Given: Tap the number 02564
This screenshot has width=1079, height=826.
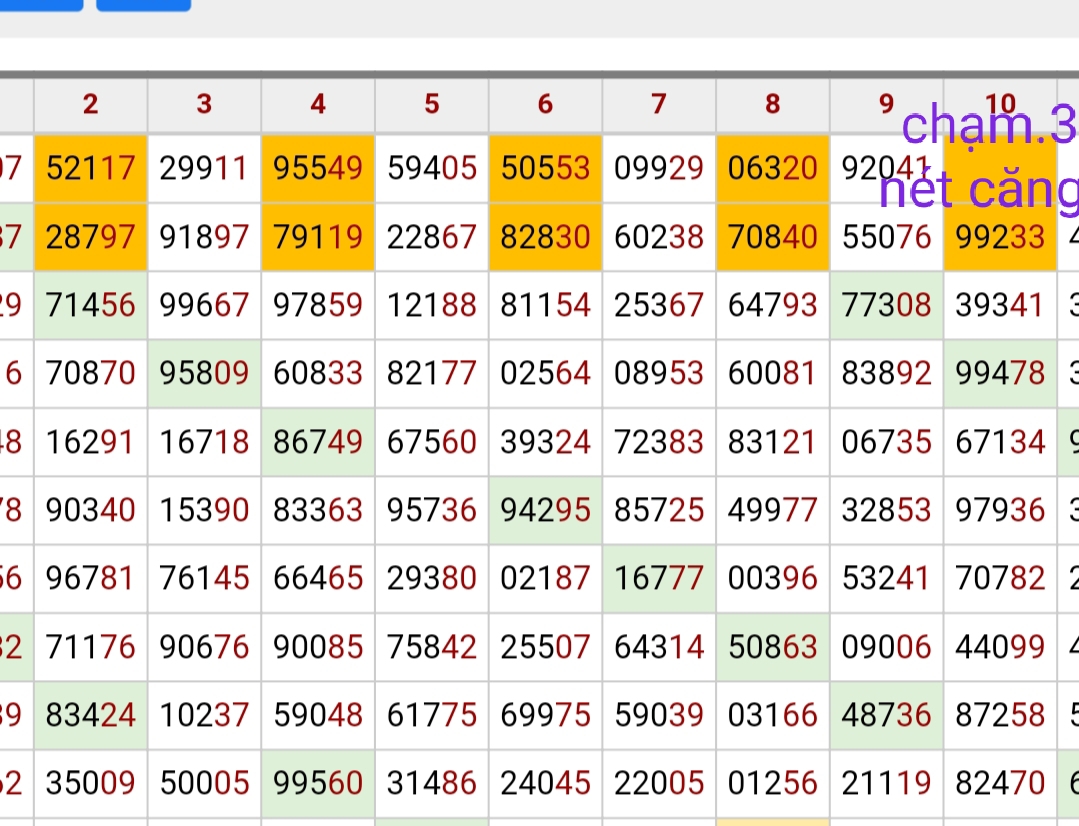Looking at the screenshot, I should 545,373.
